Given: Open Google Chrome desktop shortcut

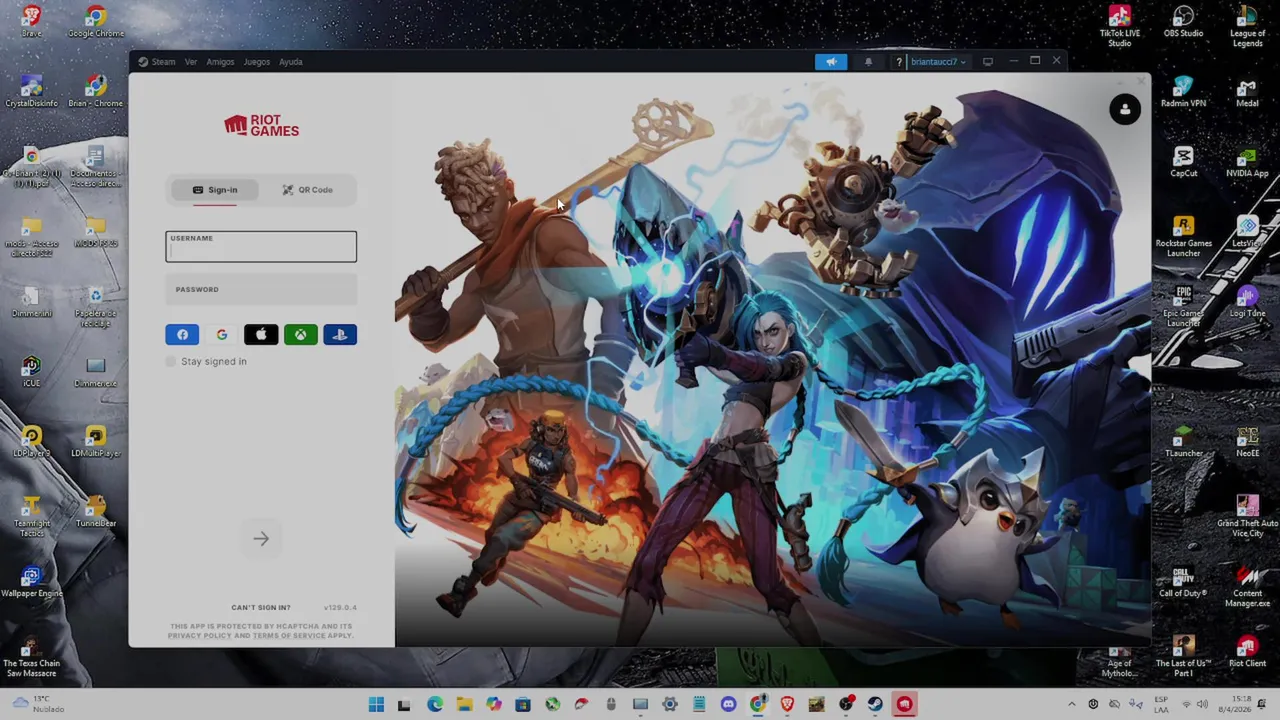Looking at the screenshot, I should (x=96, y=21).
